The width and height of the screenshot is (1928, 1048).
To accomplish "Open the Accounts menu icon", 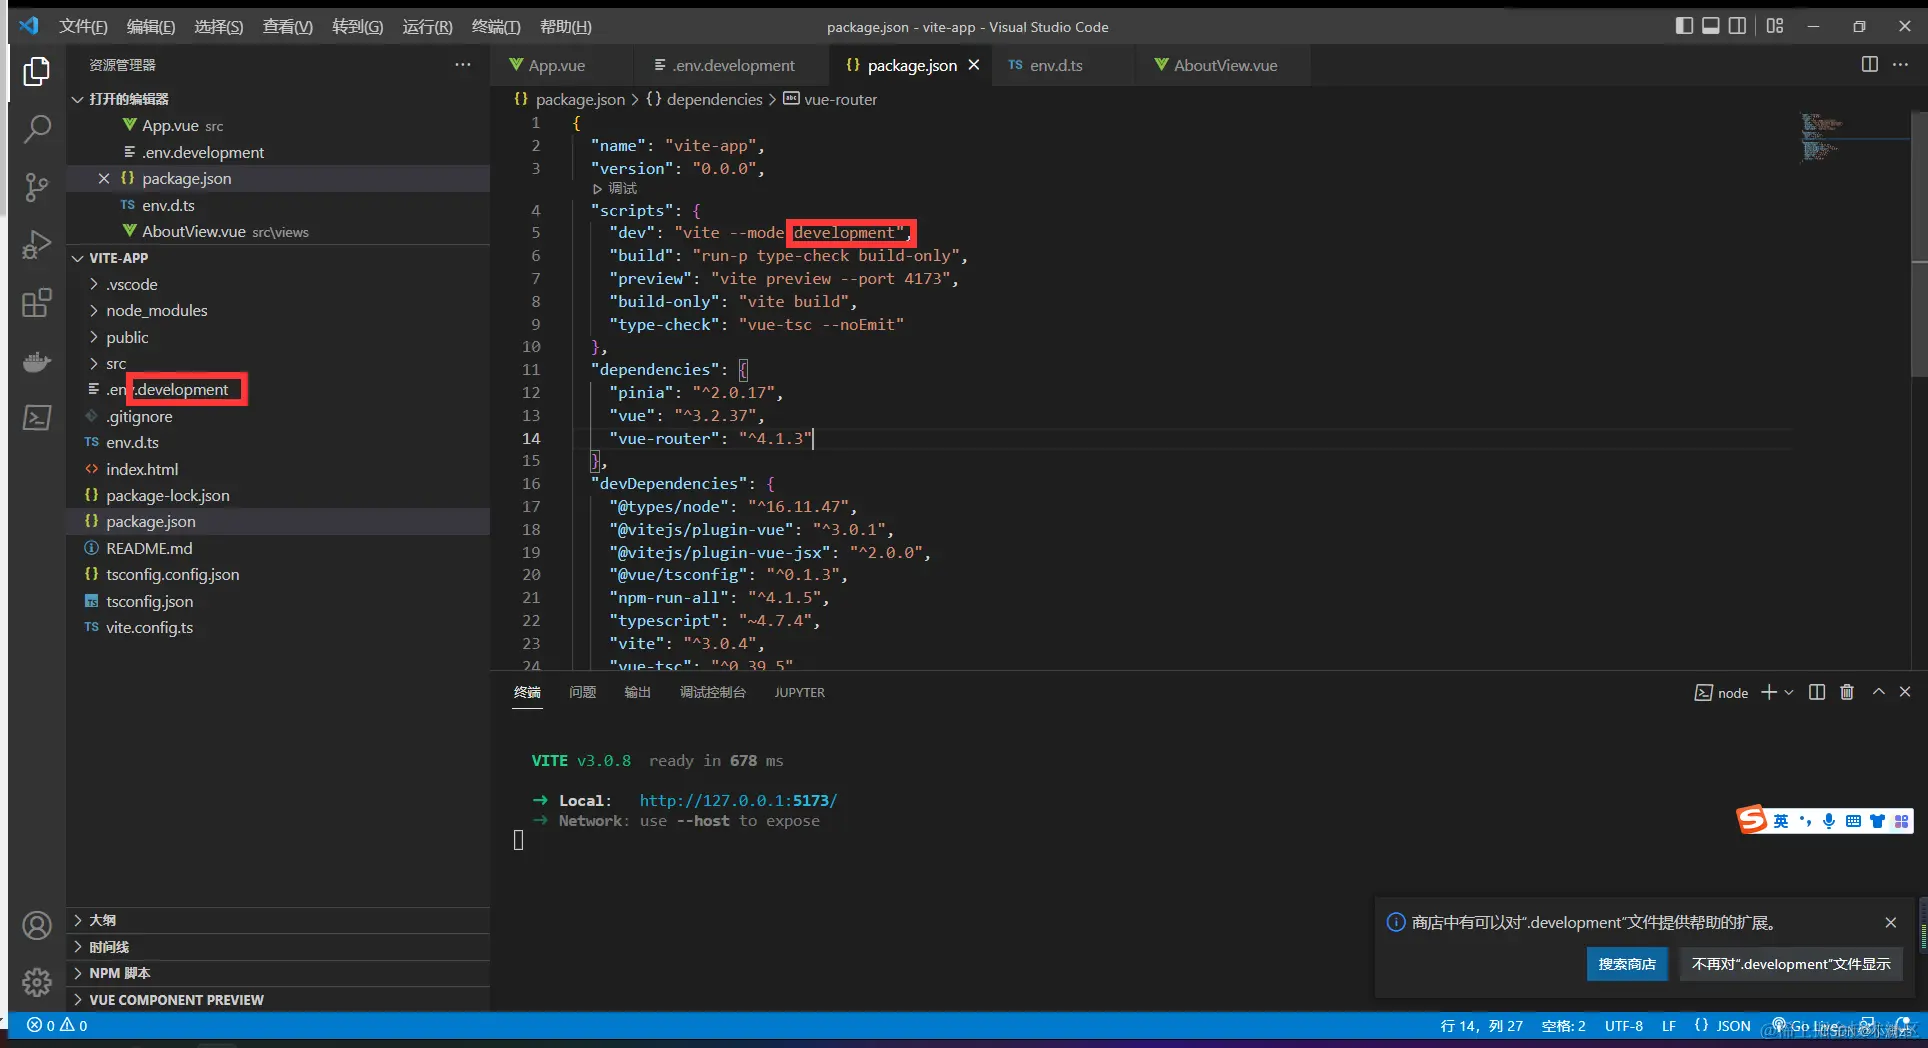I will [37, 926].
